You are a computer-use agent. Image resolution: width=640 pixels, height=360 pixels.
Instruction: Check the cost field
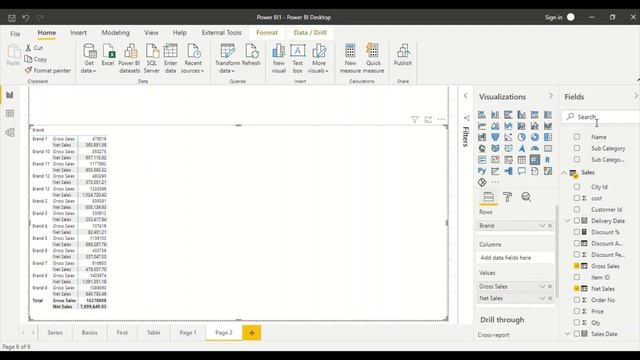pyautogui.click(x=577, y=198)
